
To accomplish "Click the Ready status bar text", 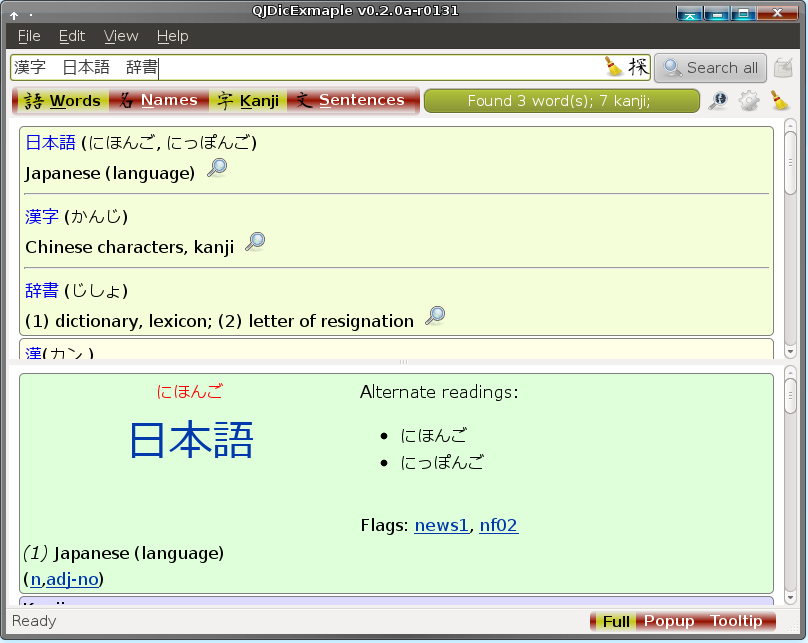I will (34, 621).
